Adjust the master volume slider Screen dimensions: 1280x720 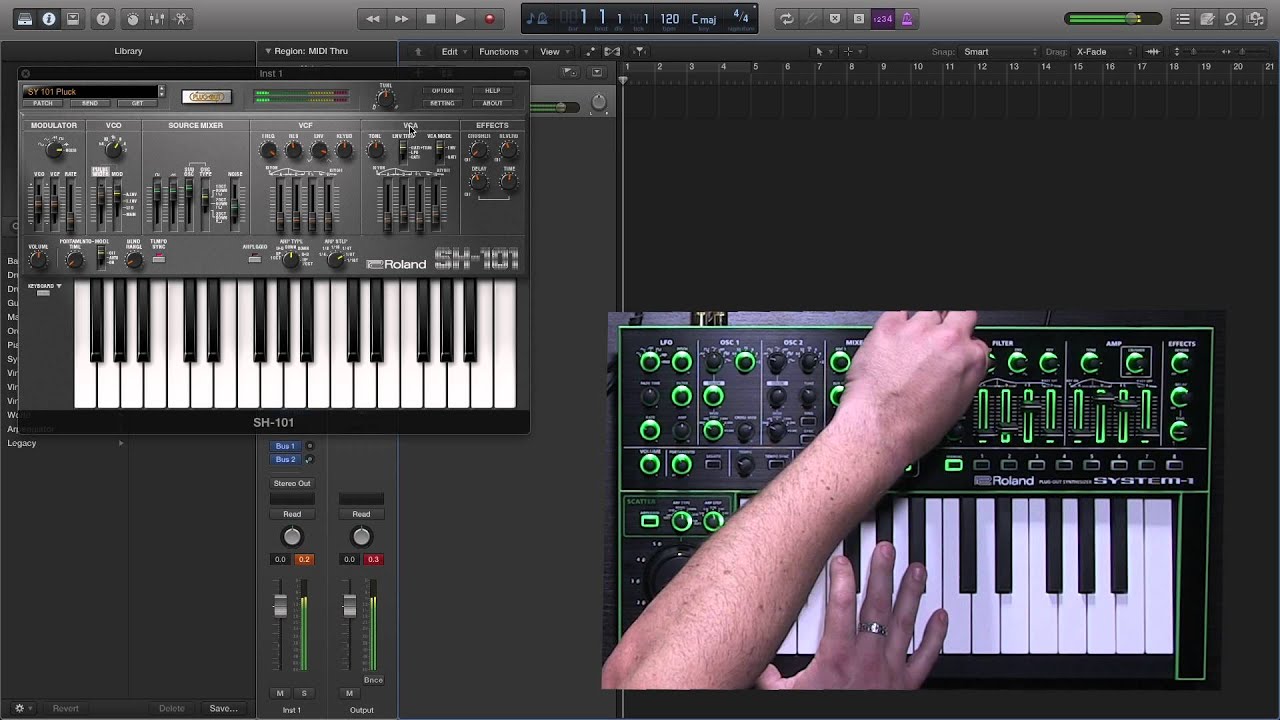(1113, 19)
